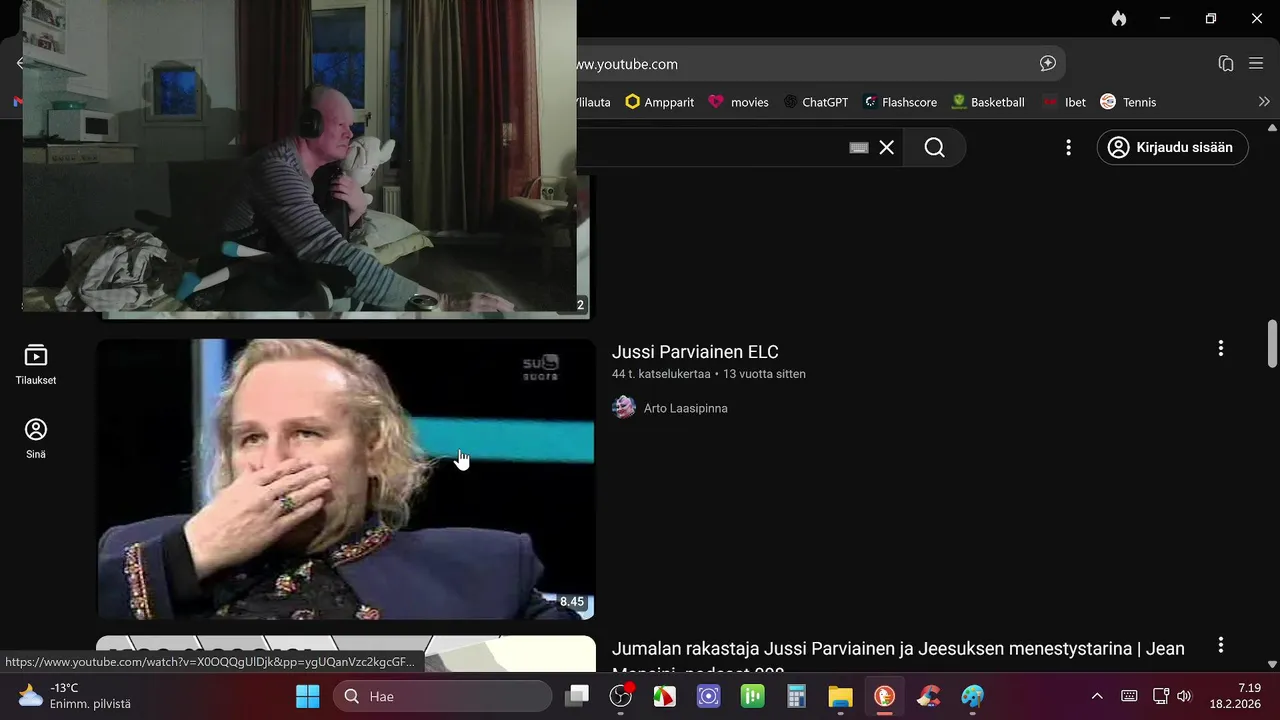Open the green bars app on the taskbar

[752, 696]
